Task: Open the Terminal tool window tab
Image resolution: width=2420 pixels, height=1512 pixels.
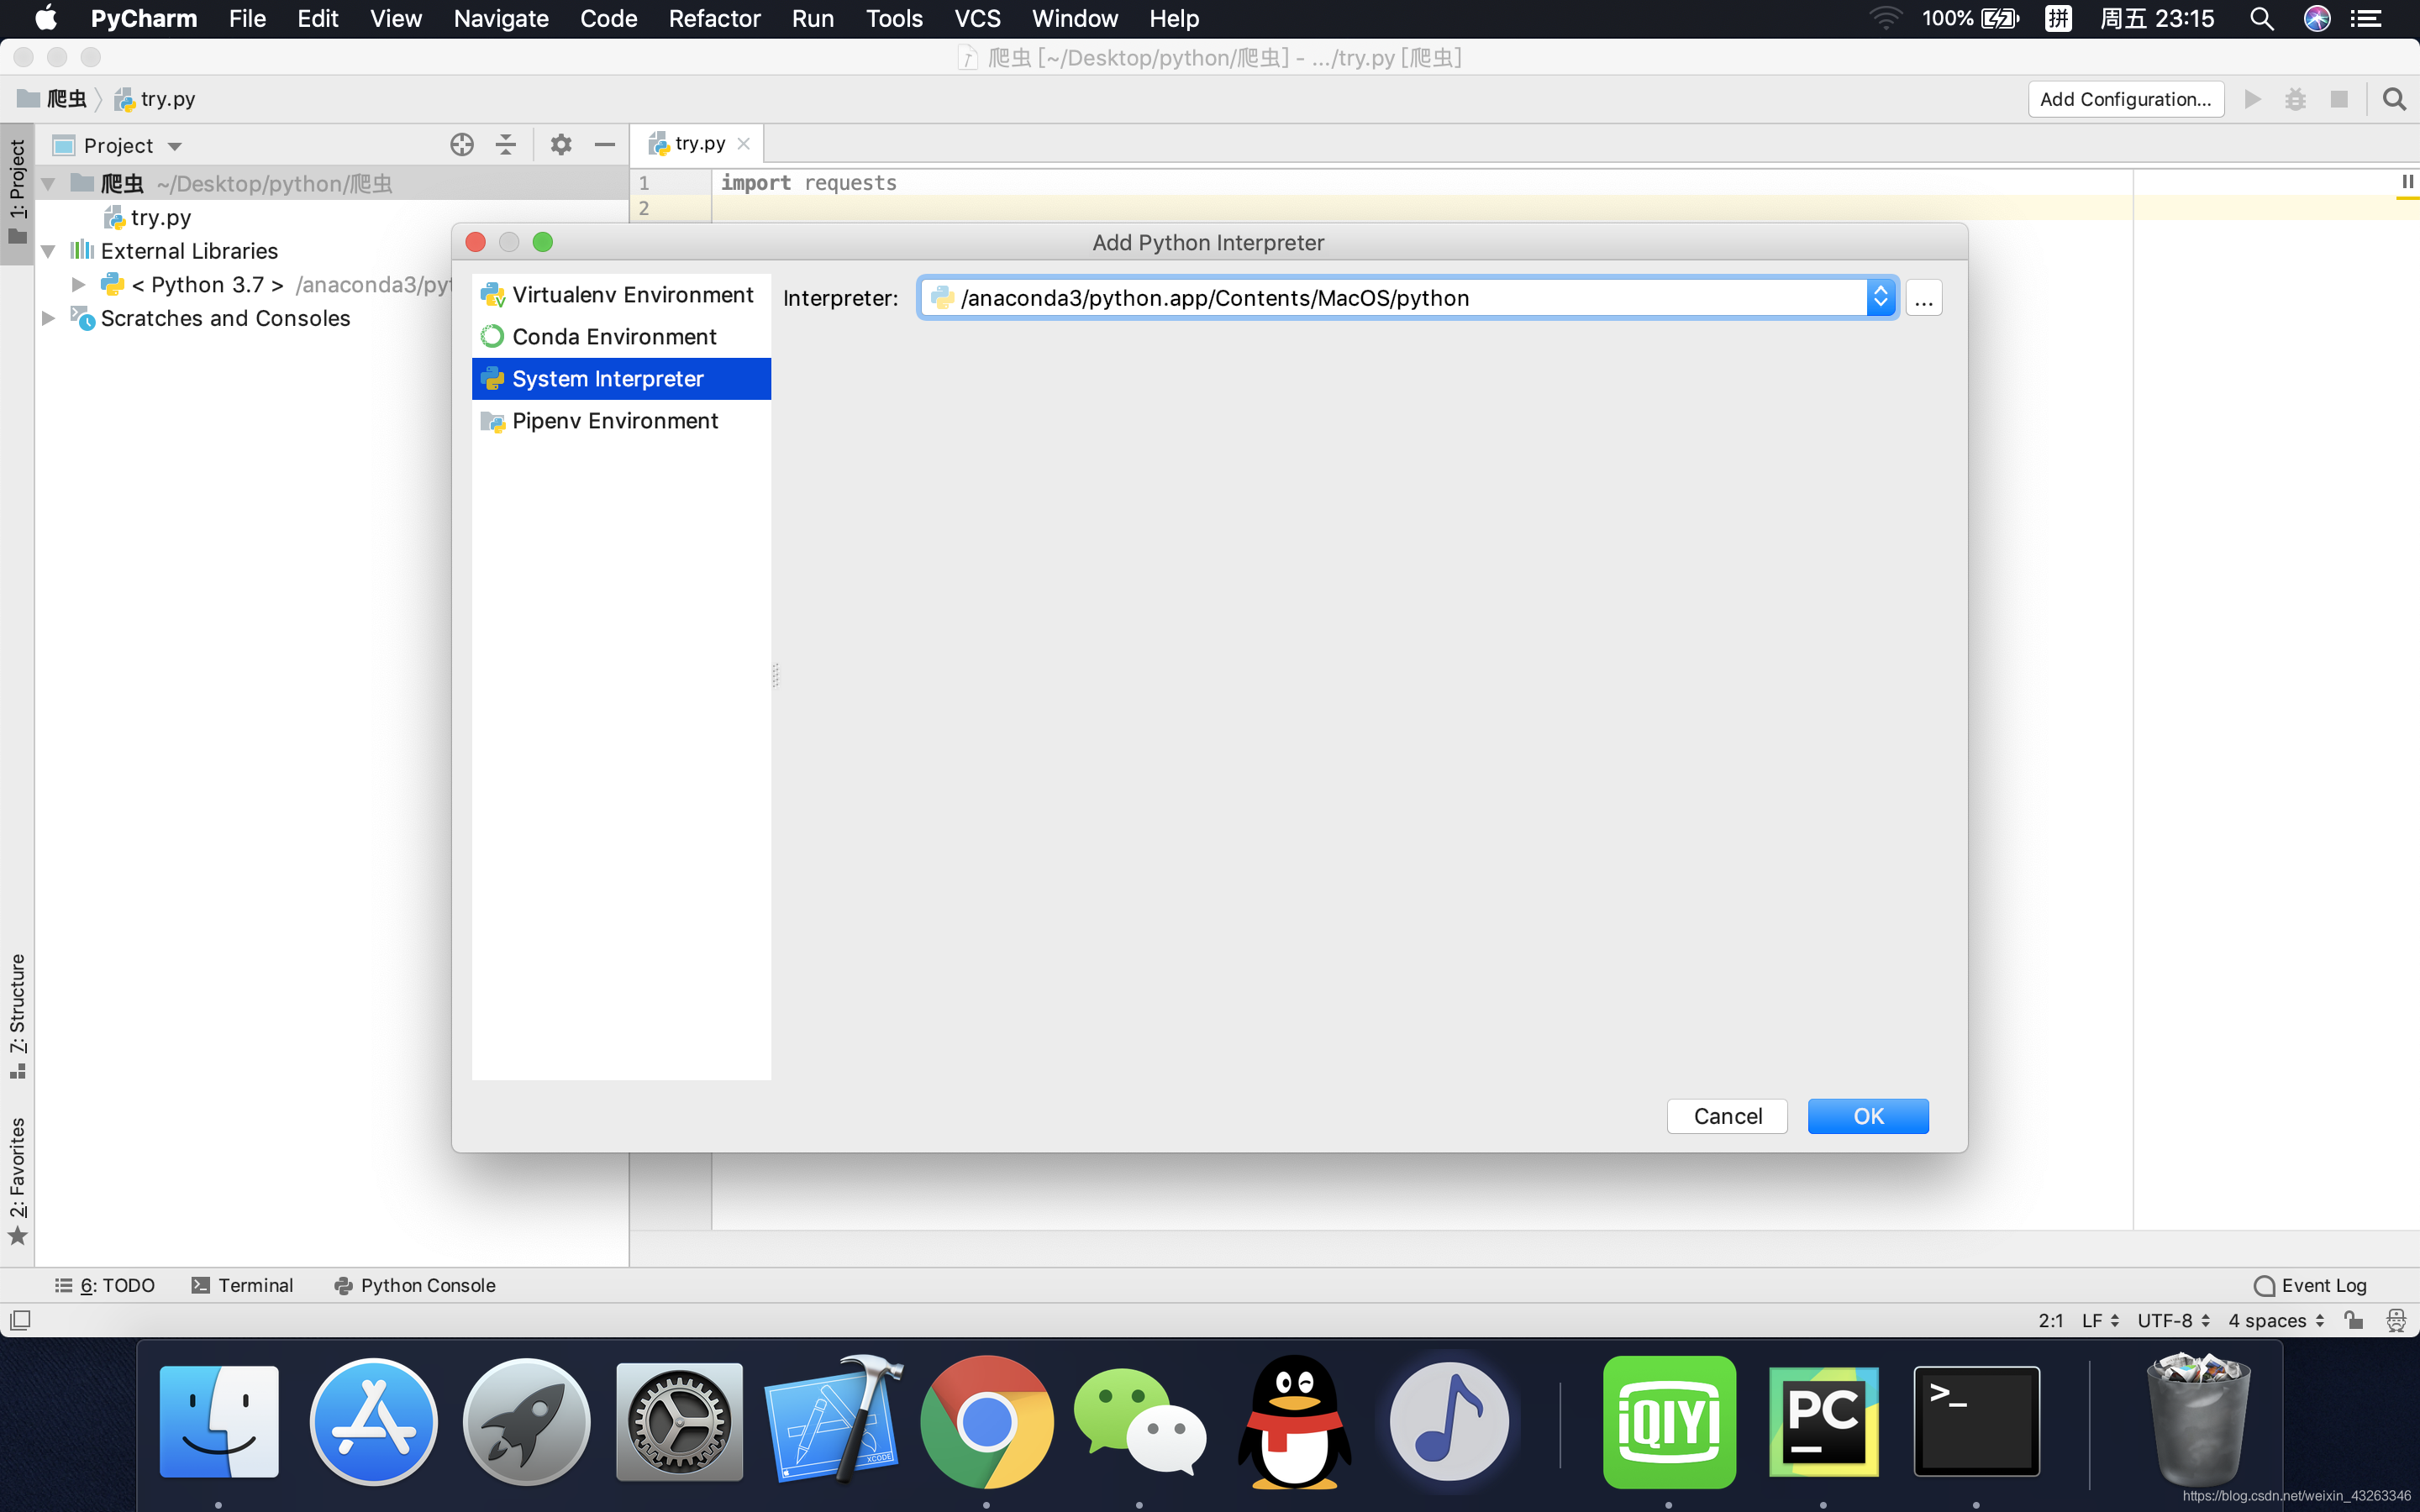Action: (243, 1285)
